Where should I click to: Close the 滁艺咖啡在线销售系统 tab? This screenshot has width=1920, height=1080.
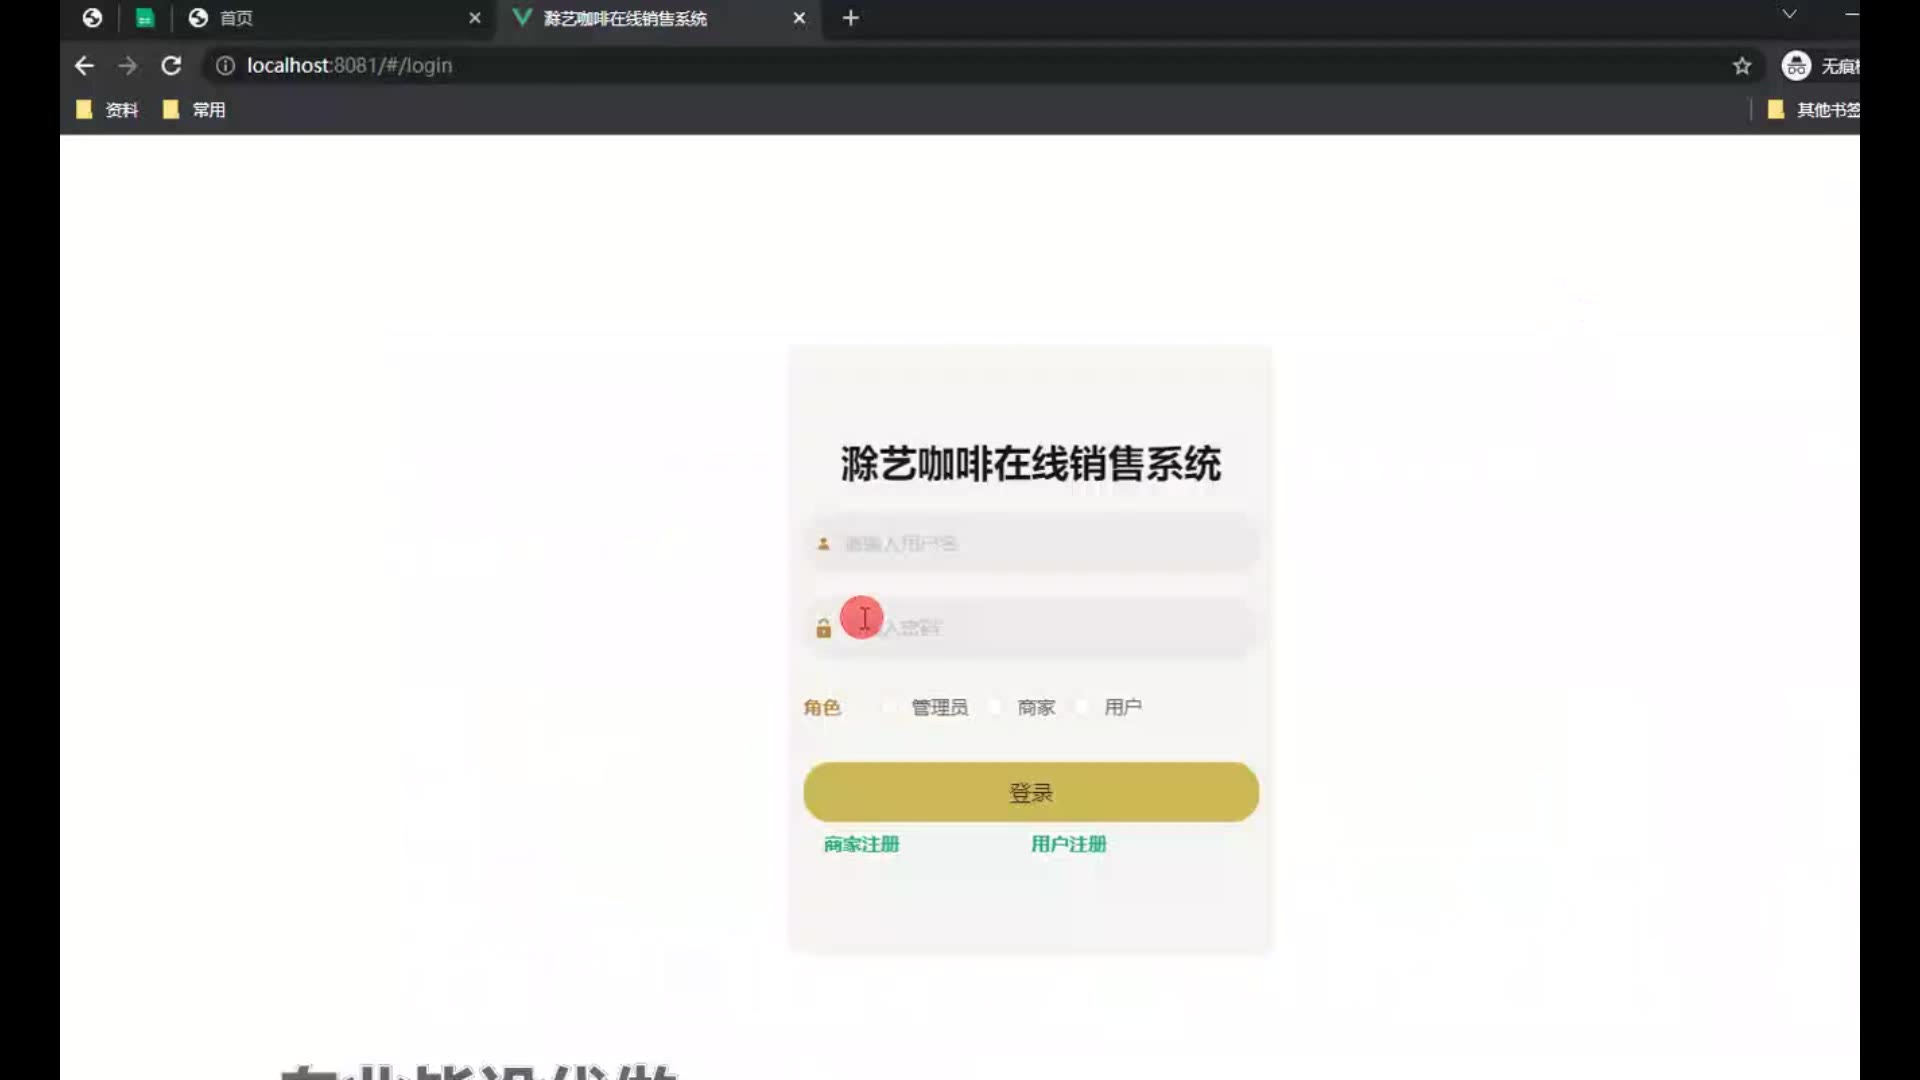[x=799, y=18]
